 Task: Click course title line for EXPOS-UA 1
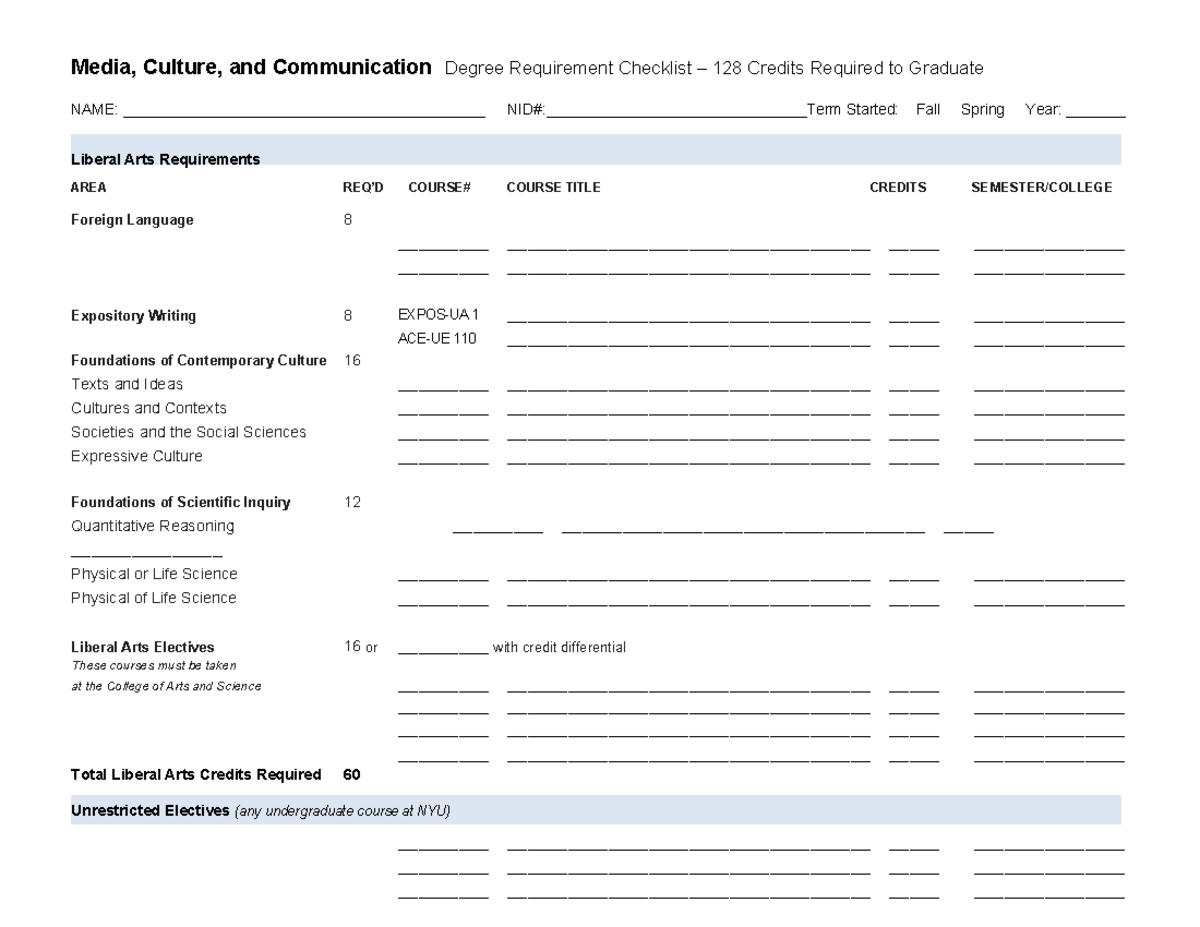[x=689, y=321]
